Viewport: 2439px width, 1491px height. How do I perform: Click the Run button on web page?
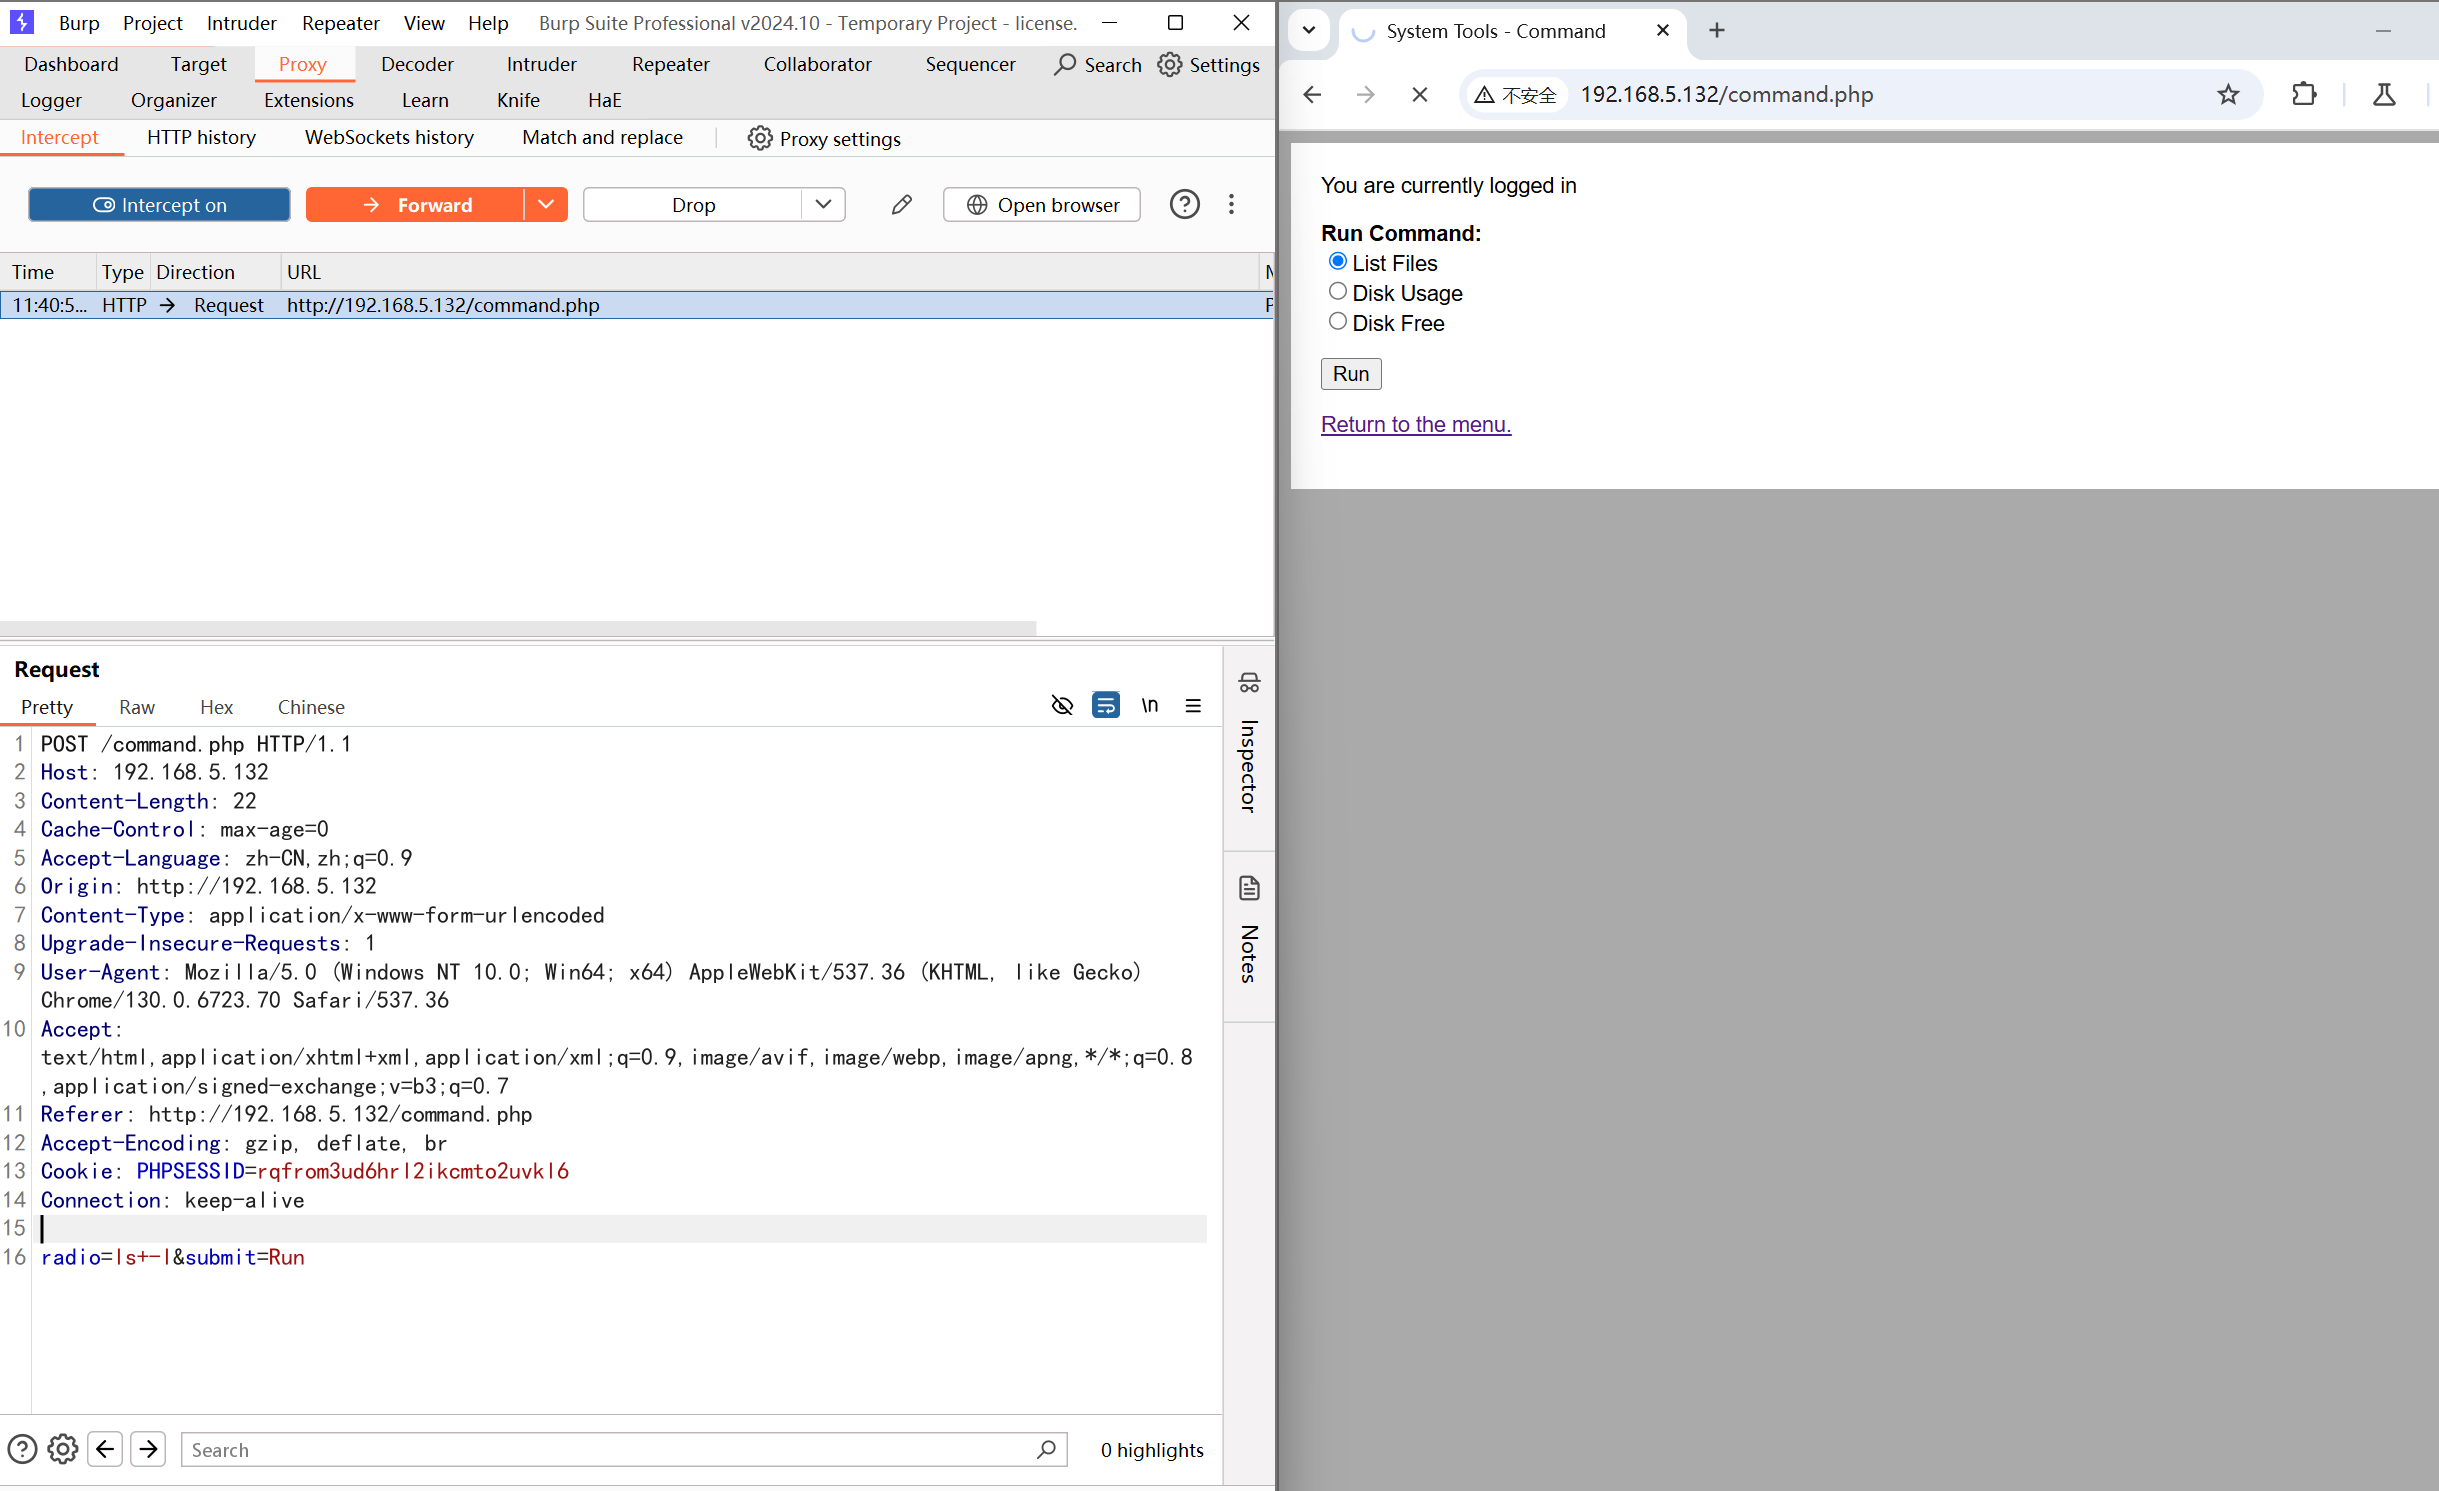1351,374
